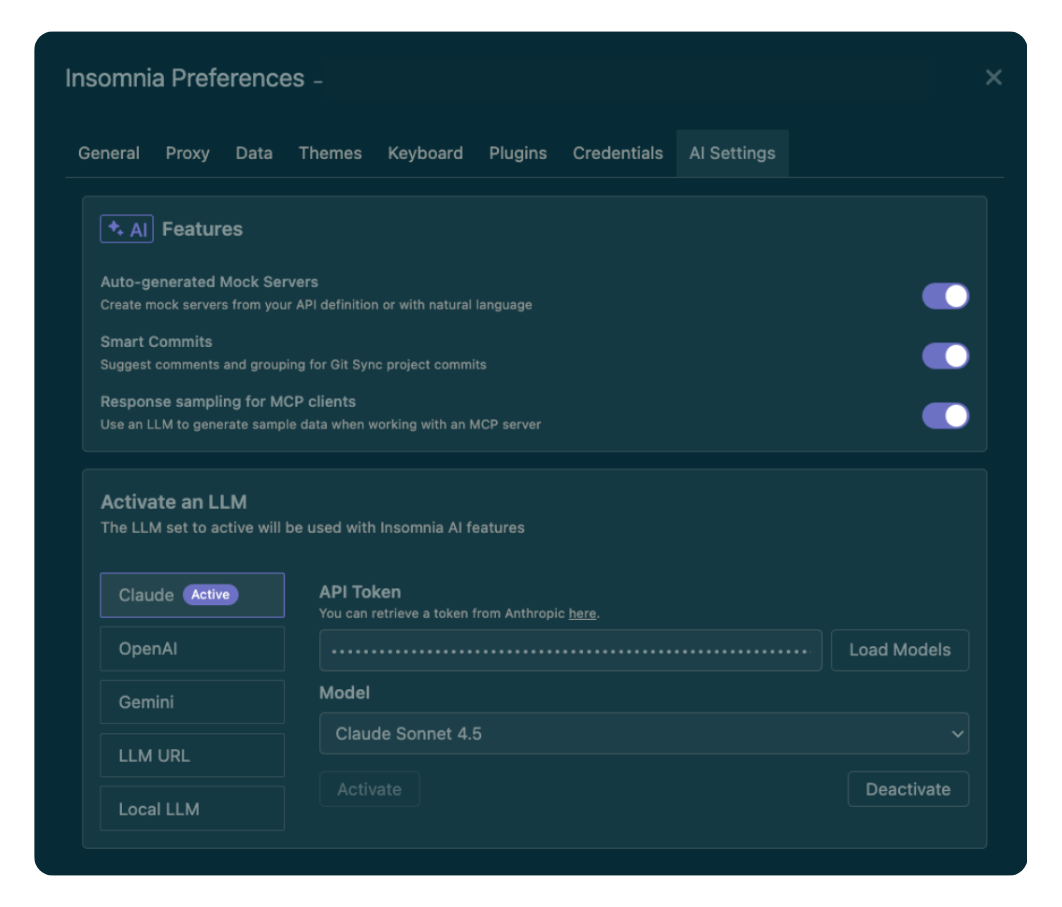This screenshot has height=907, width=1062.
Task: Toggle Auto-generated Mock Servers switch
Action: [x=945, y=296]
